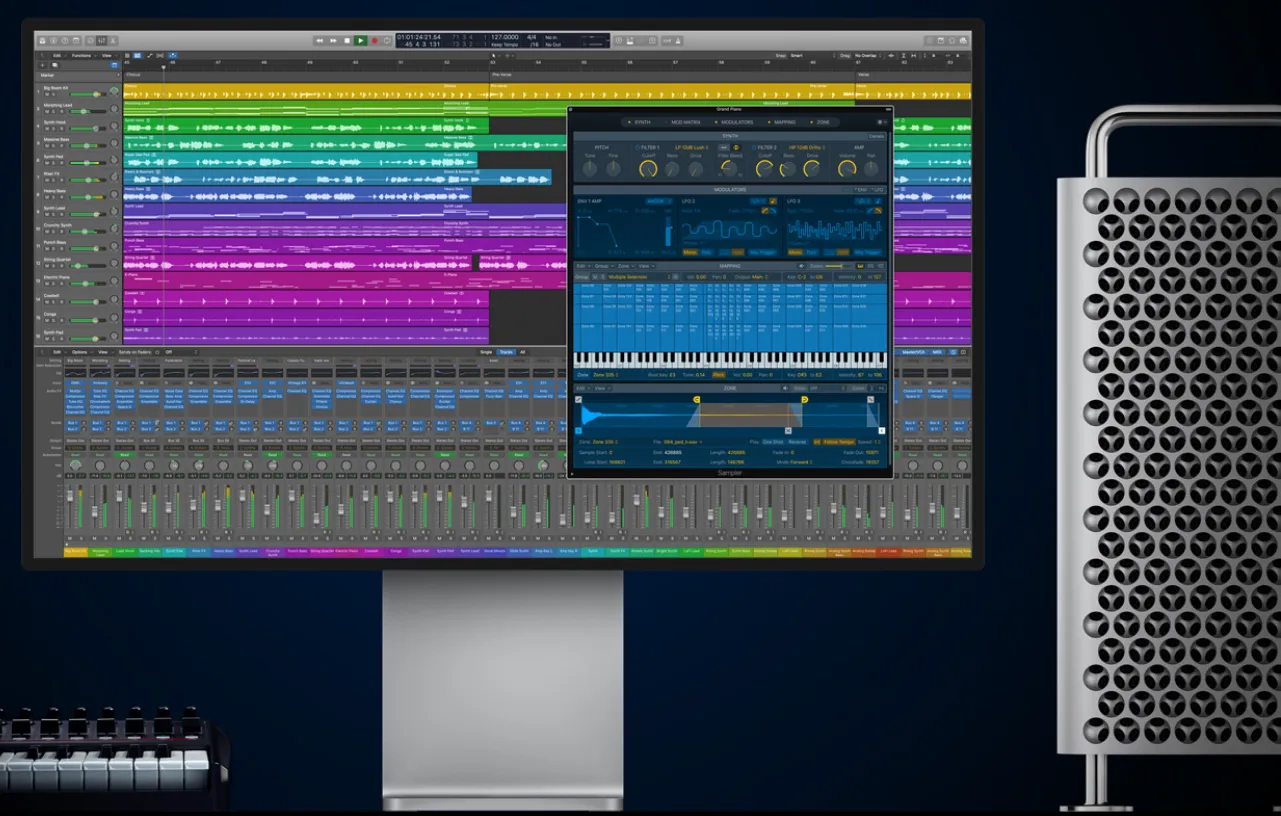The width and height of the screenshot is (1281, 816).
Task: Click the Fast Forward transport button
Action: point(333,40)
